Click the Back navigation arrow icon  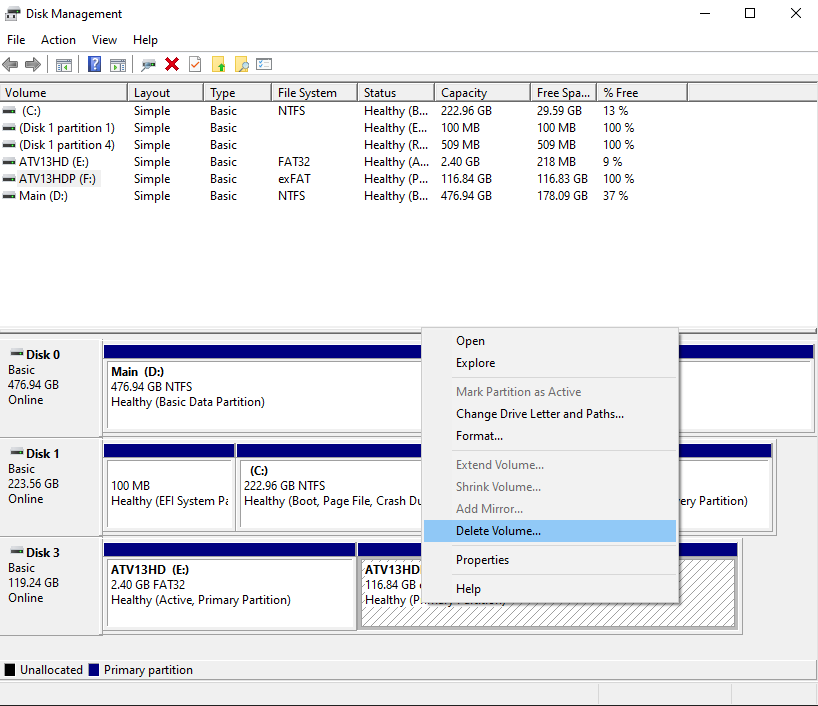click(10, 64)
